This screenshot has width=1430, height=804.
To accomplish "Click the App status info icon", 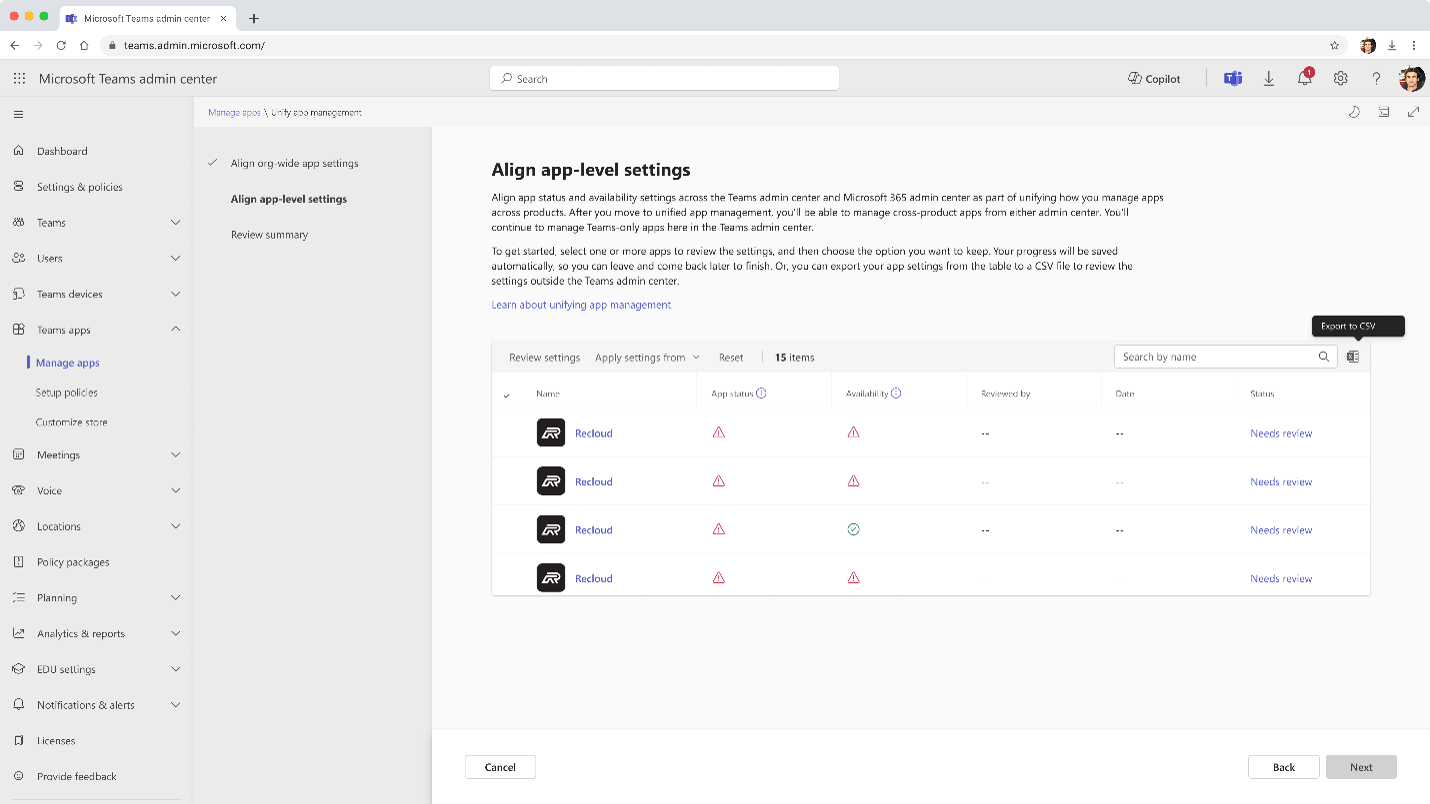I will [x=761, y=394].
